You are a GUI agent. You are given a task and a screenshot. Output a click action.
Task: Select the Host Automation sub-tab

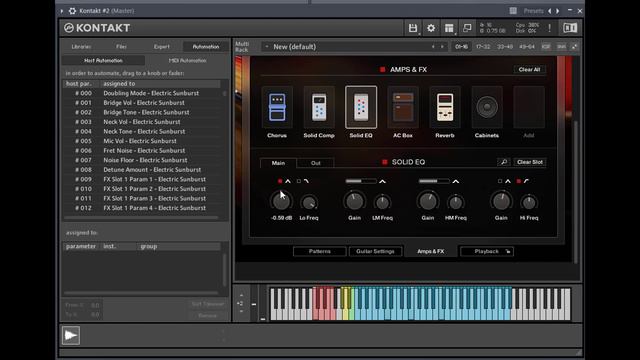tap(103, 60)
